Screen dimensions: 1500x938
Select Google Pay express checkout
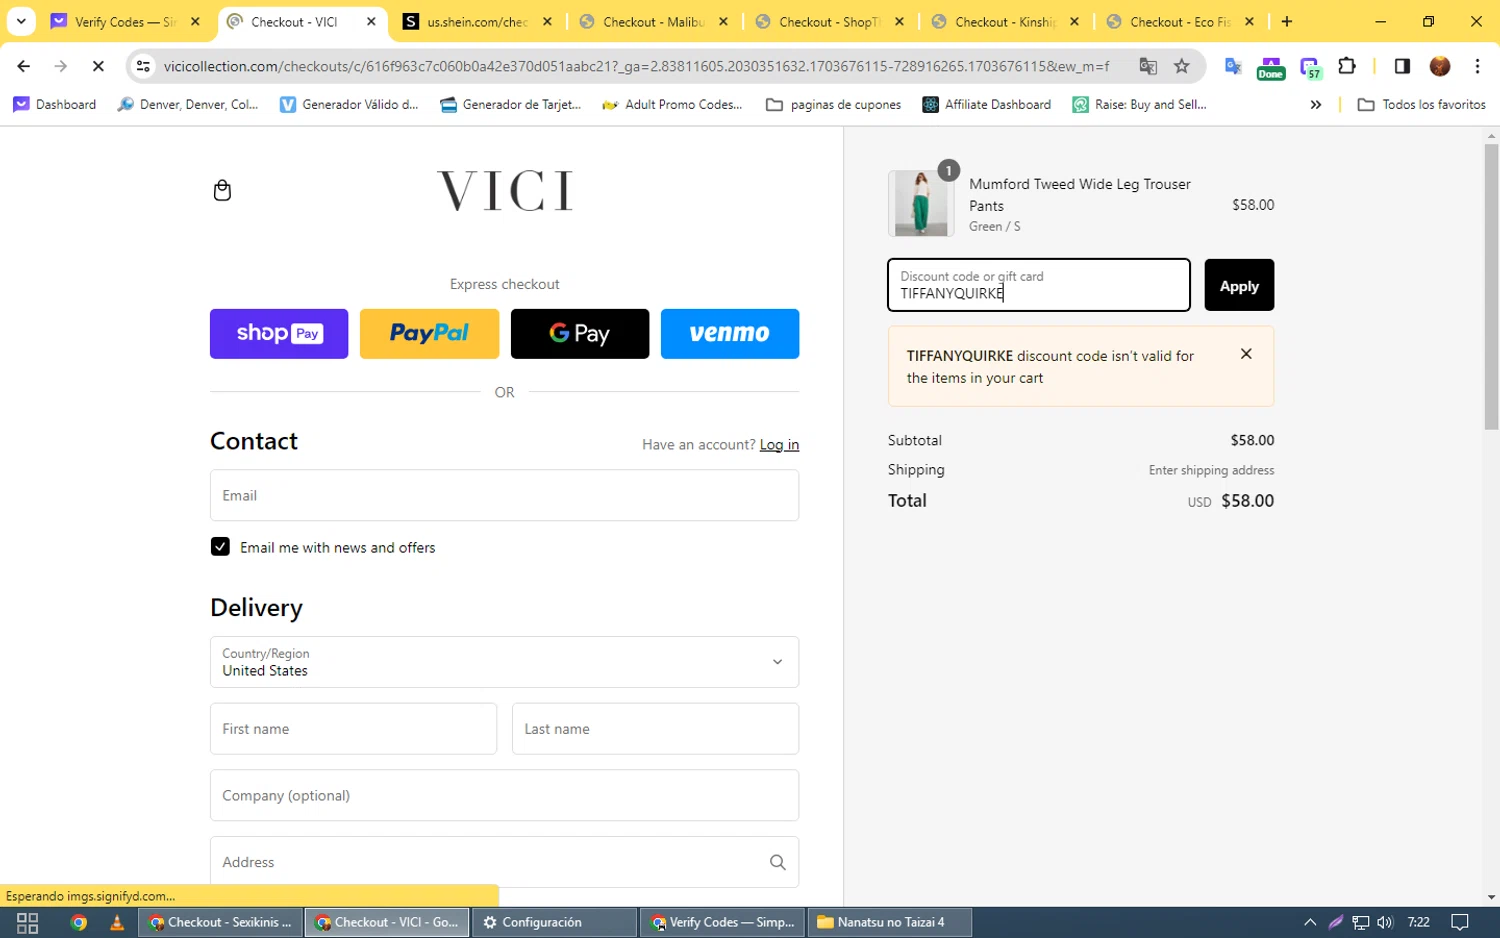click(580, 334)
